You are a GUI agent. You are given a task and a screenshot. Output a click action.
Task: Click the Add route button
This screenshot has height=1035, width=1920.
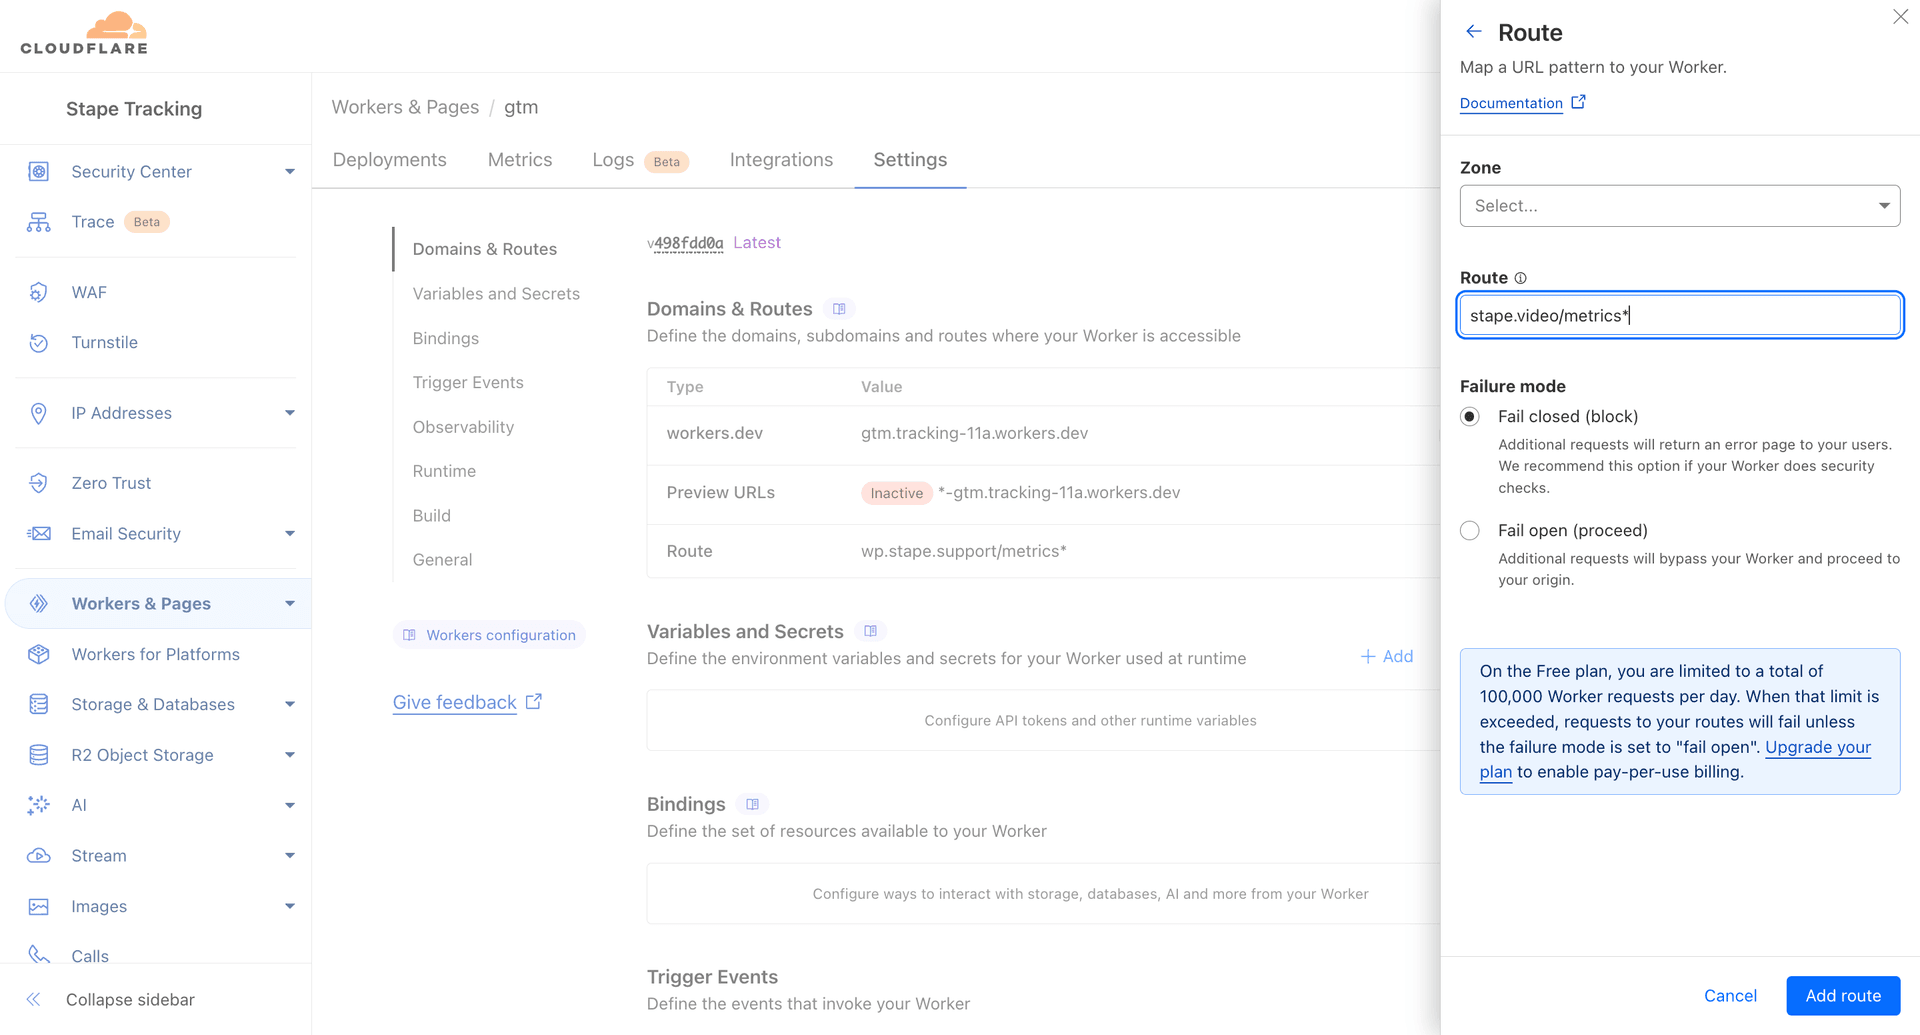[1842, 995]
